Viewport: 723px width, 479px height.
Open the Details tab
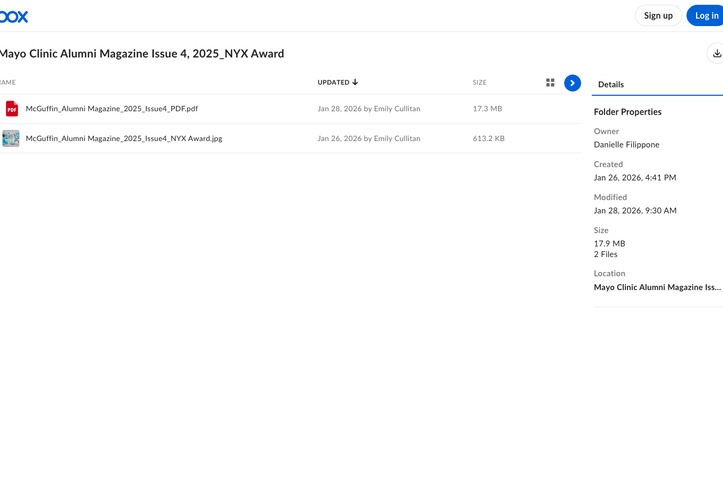pyautogui.click(x=610, y=84)
